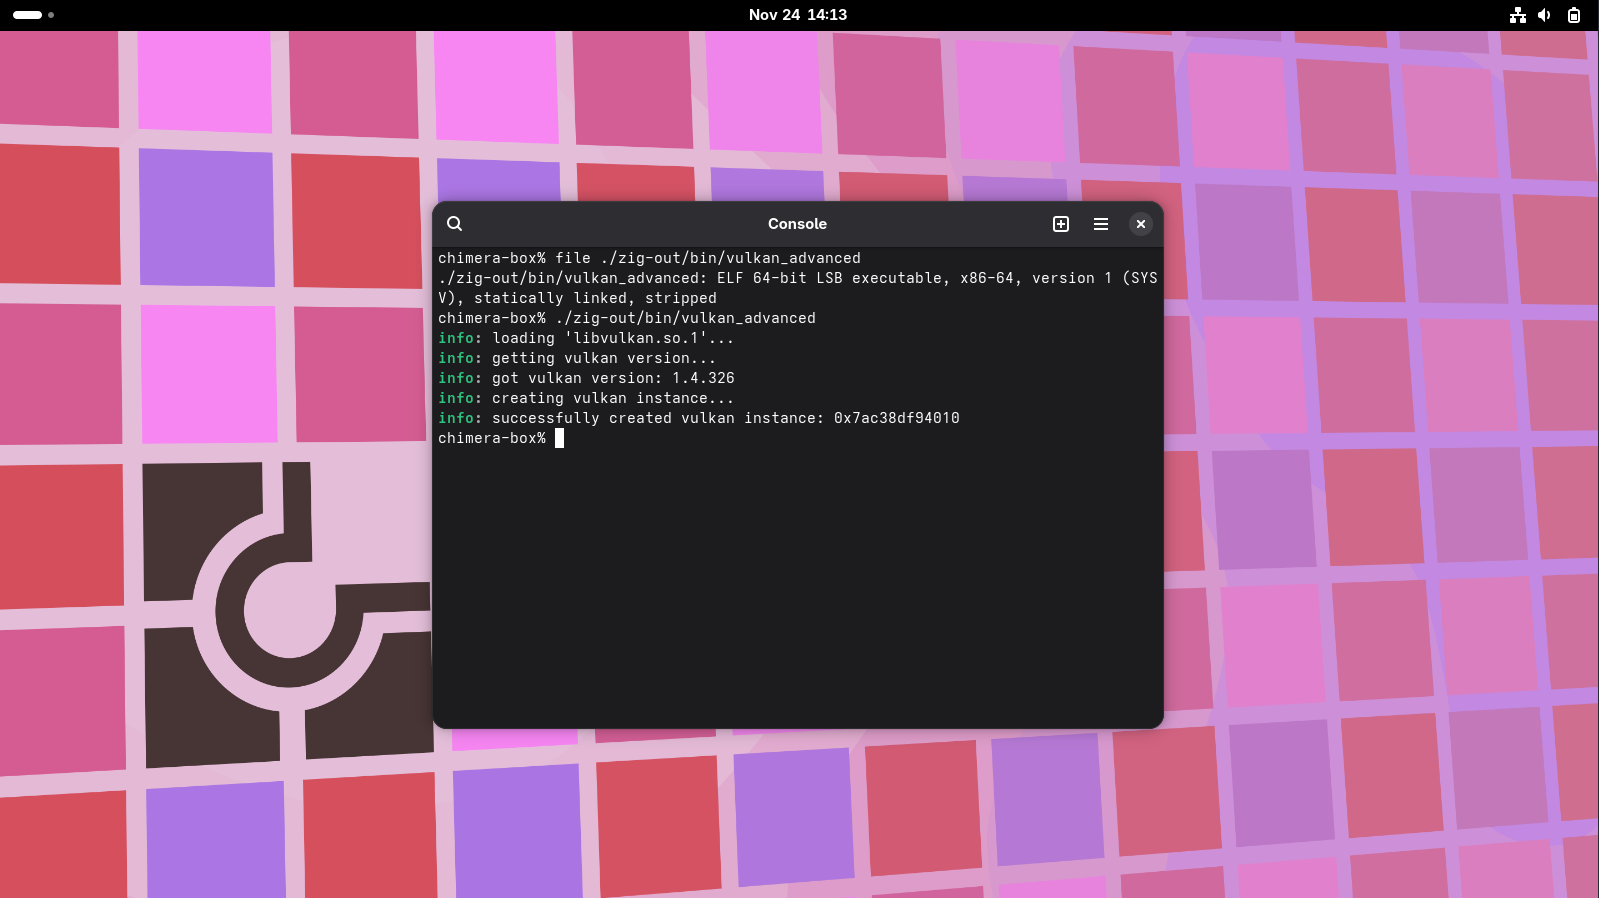This screenshot has height=898, width=1599.
Task: Click the "loading 'libvulkan.so.1'" log line
Action: (612, 338)
